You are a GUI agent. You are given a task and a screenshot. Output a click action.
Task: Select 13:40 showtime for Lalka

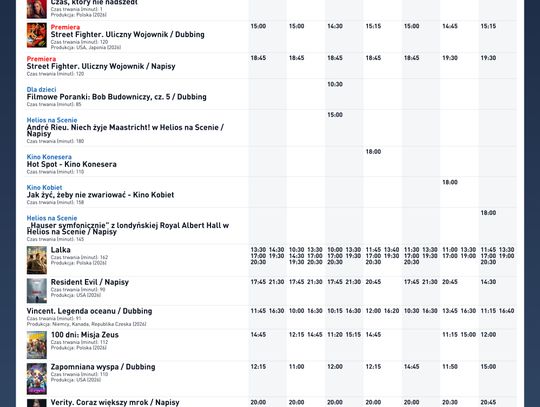coord(392,250)
